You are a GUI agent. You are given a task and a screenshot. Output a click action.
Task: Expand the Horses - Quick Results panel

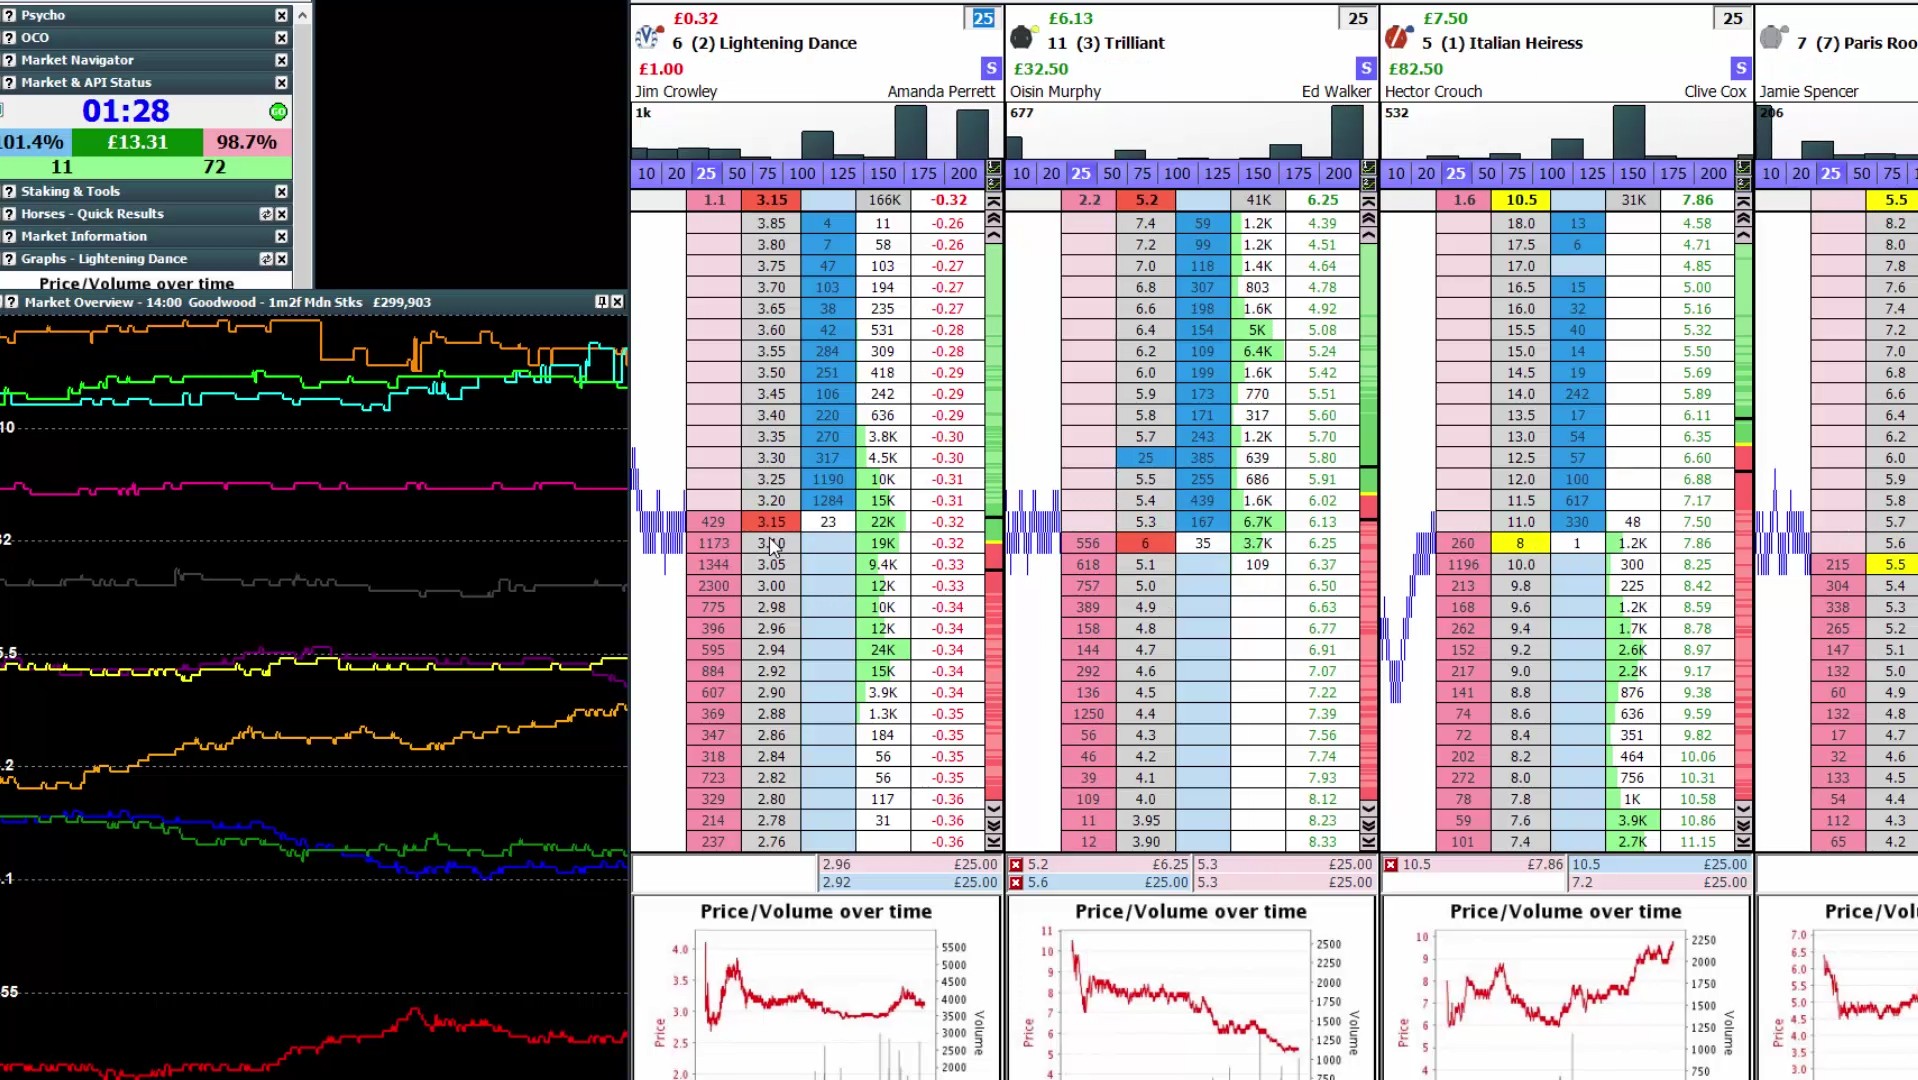(x=146, y=214)
